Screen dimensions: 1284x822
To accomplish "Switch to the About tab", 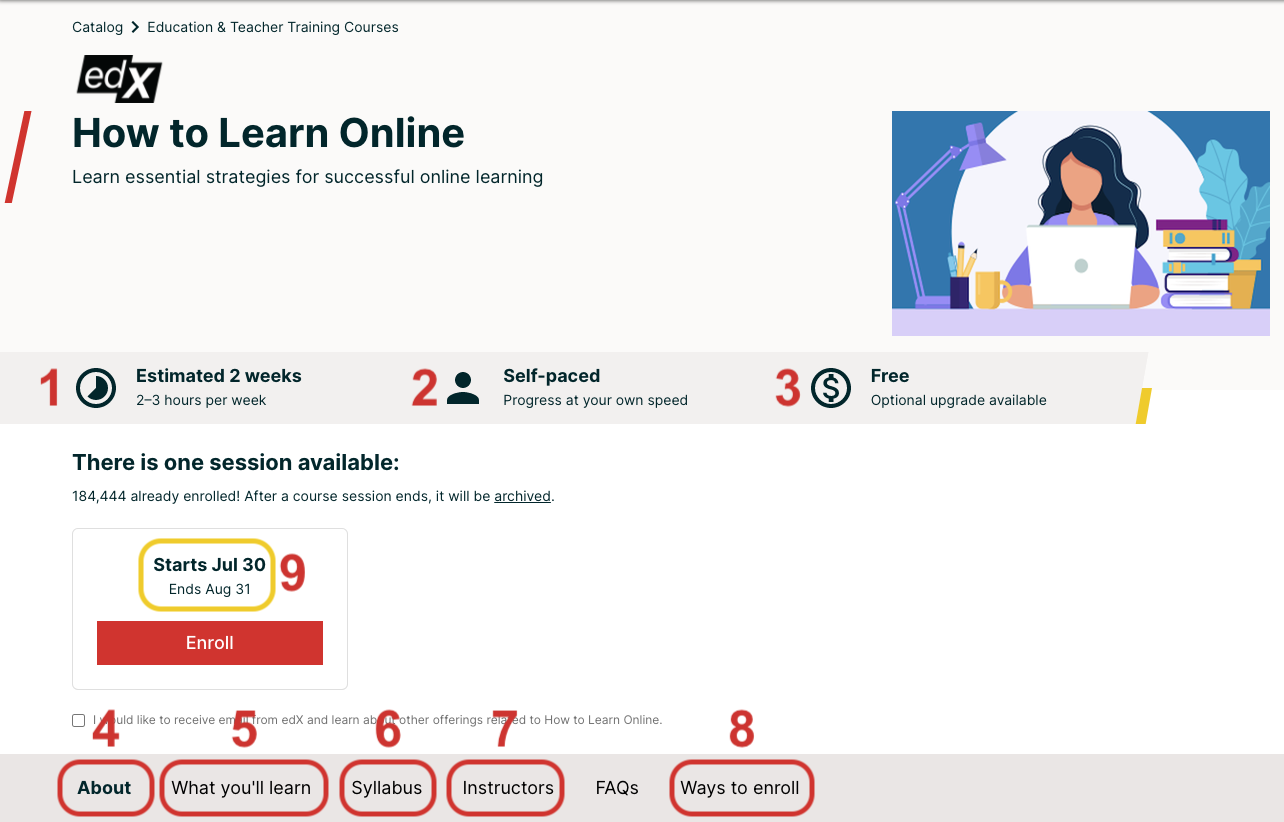I will [105, 788].
